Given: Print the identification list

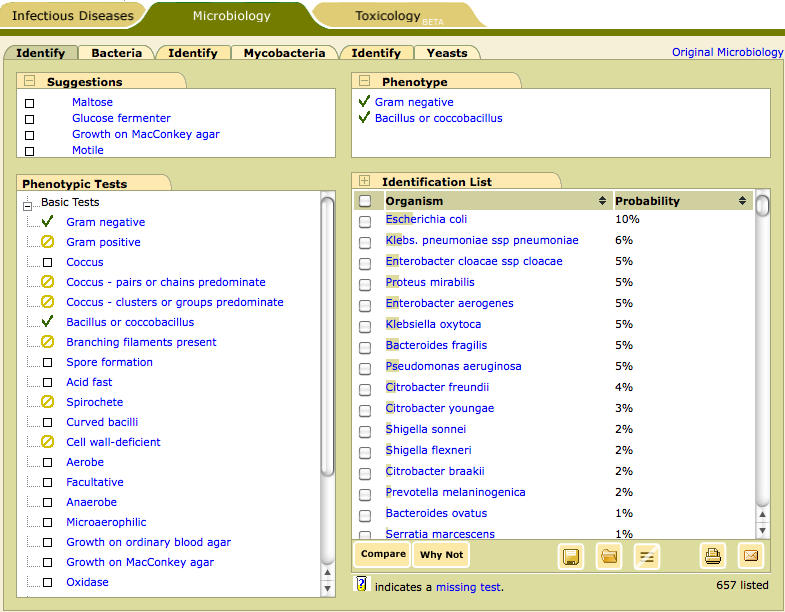Looking at the screenshot, I should pyautogui.click(x=713, y=555).
